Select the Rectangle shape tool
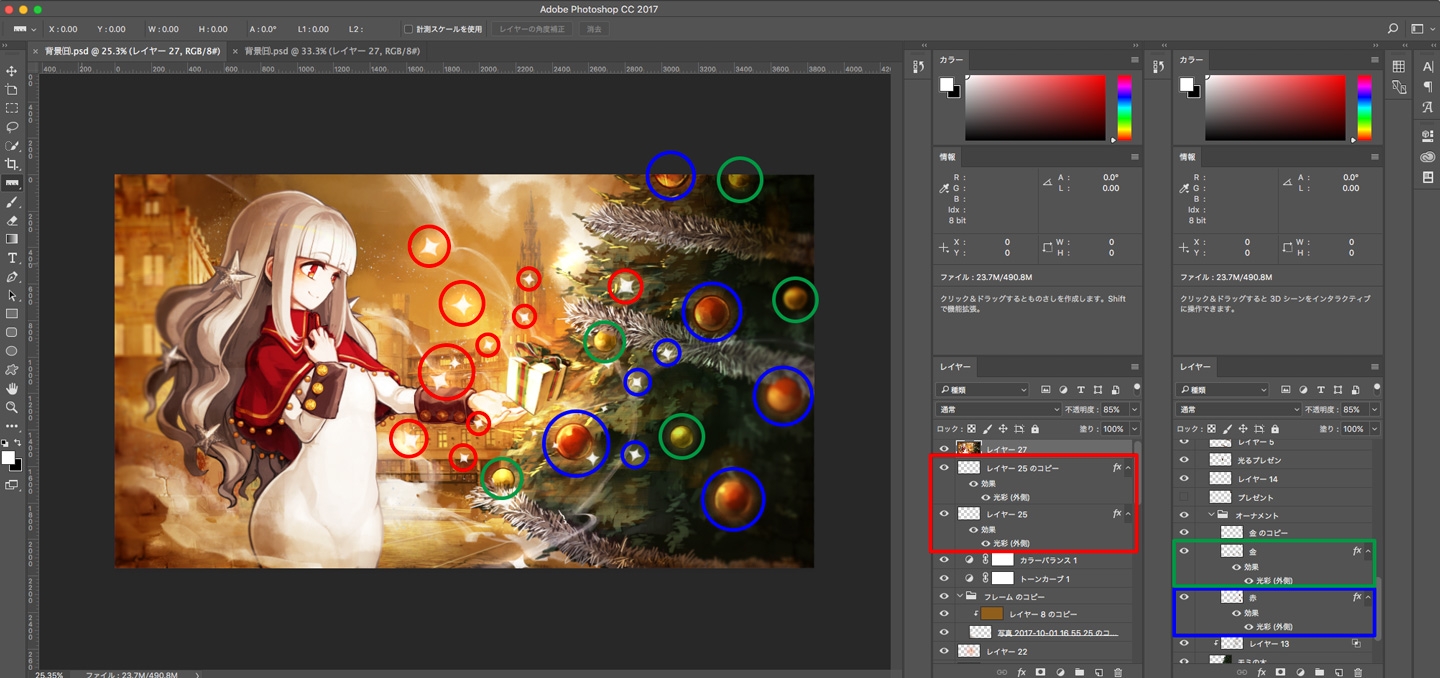Screen dimensions: 1440x678 [x=12, y=314]
